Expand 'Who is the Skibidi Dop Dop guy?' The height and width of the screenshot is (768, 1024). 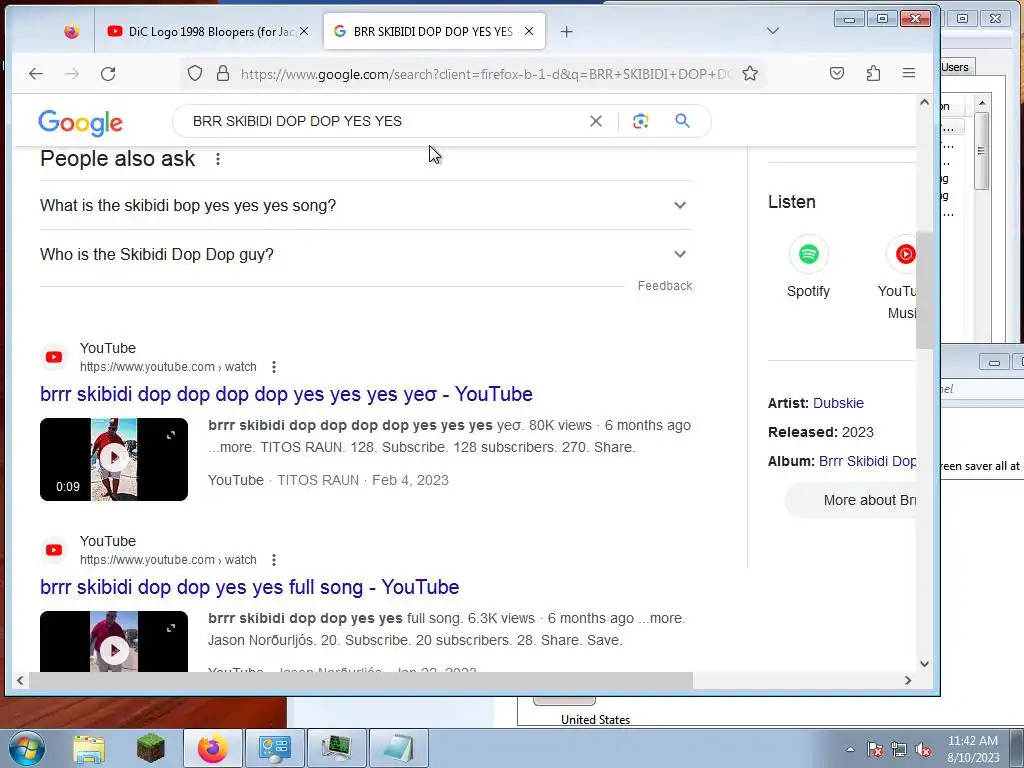pos(366,254)
